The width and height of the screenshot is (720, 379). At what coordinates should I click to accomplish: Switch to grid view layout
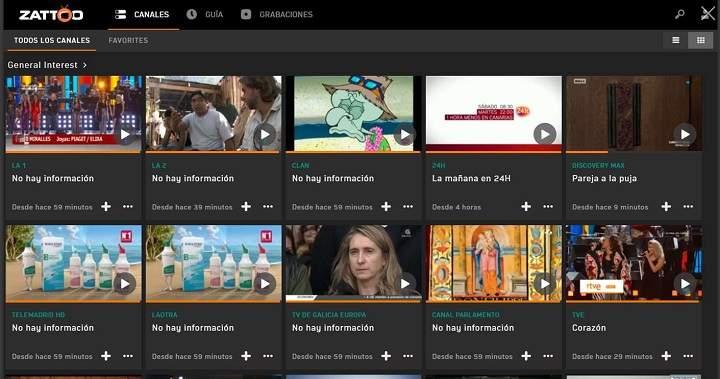tap(700, 40)
